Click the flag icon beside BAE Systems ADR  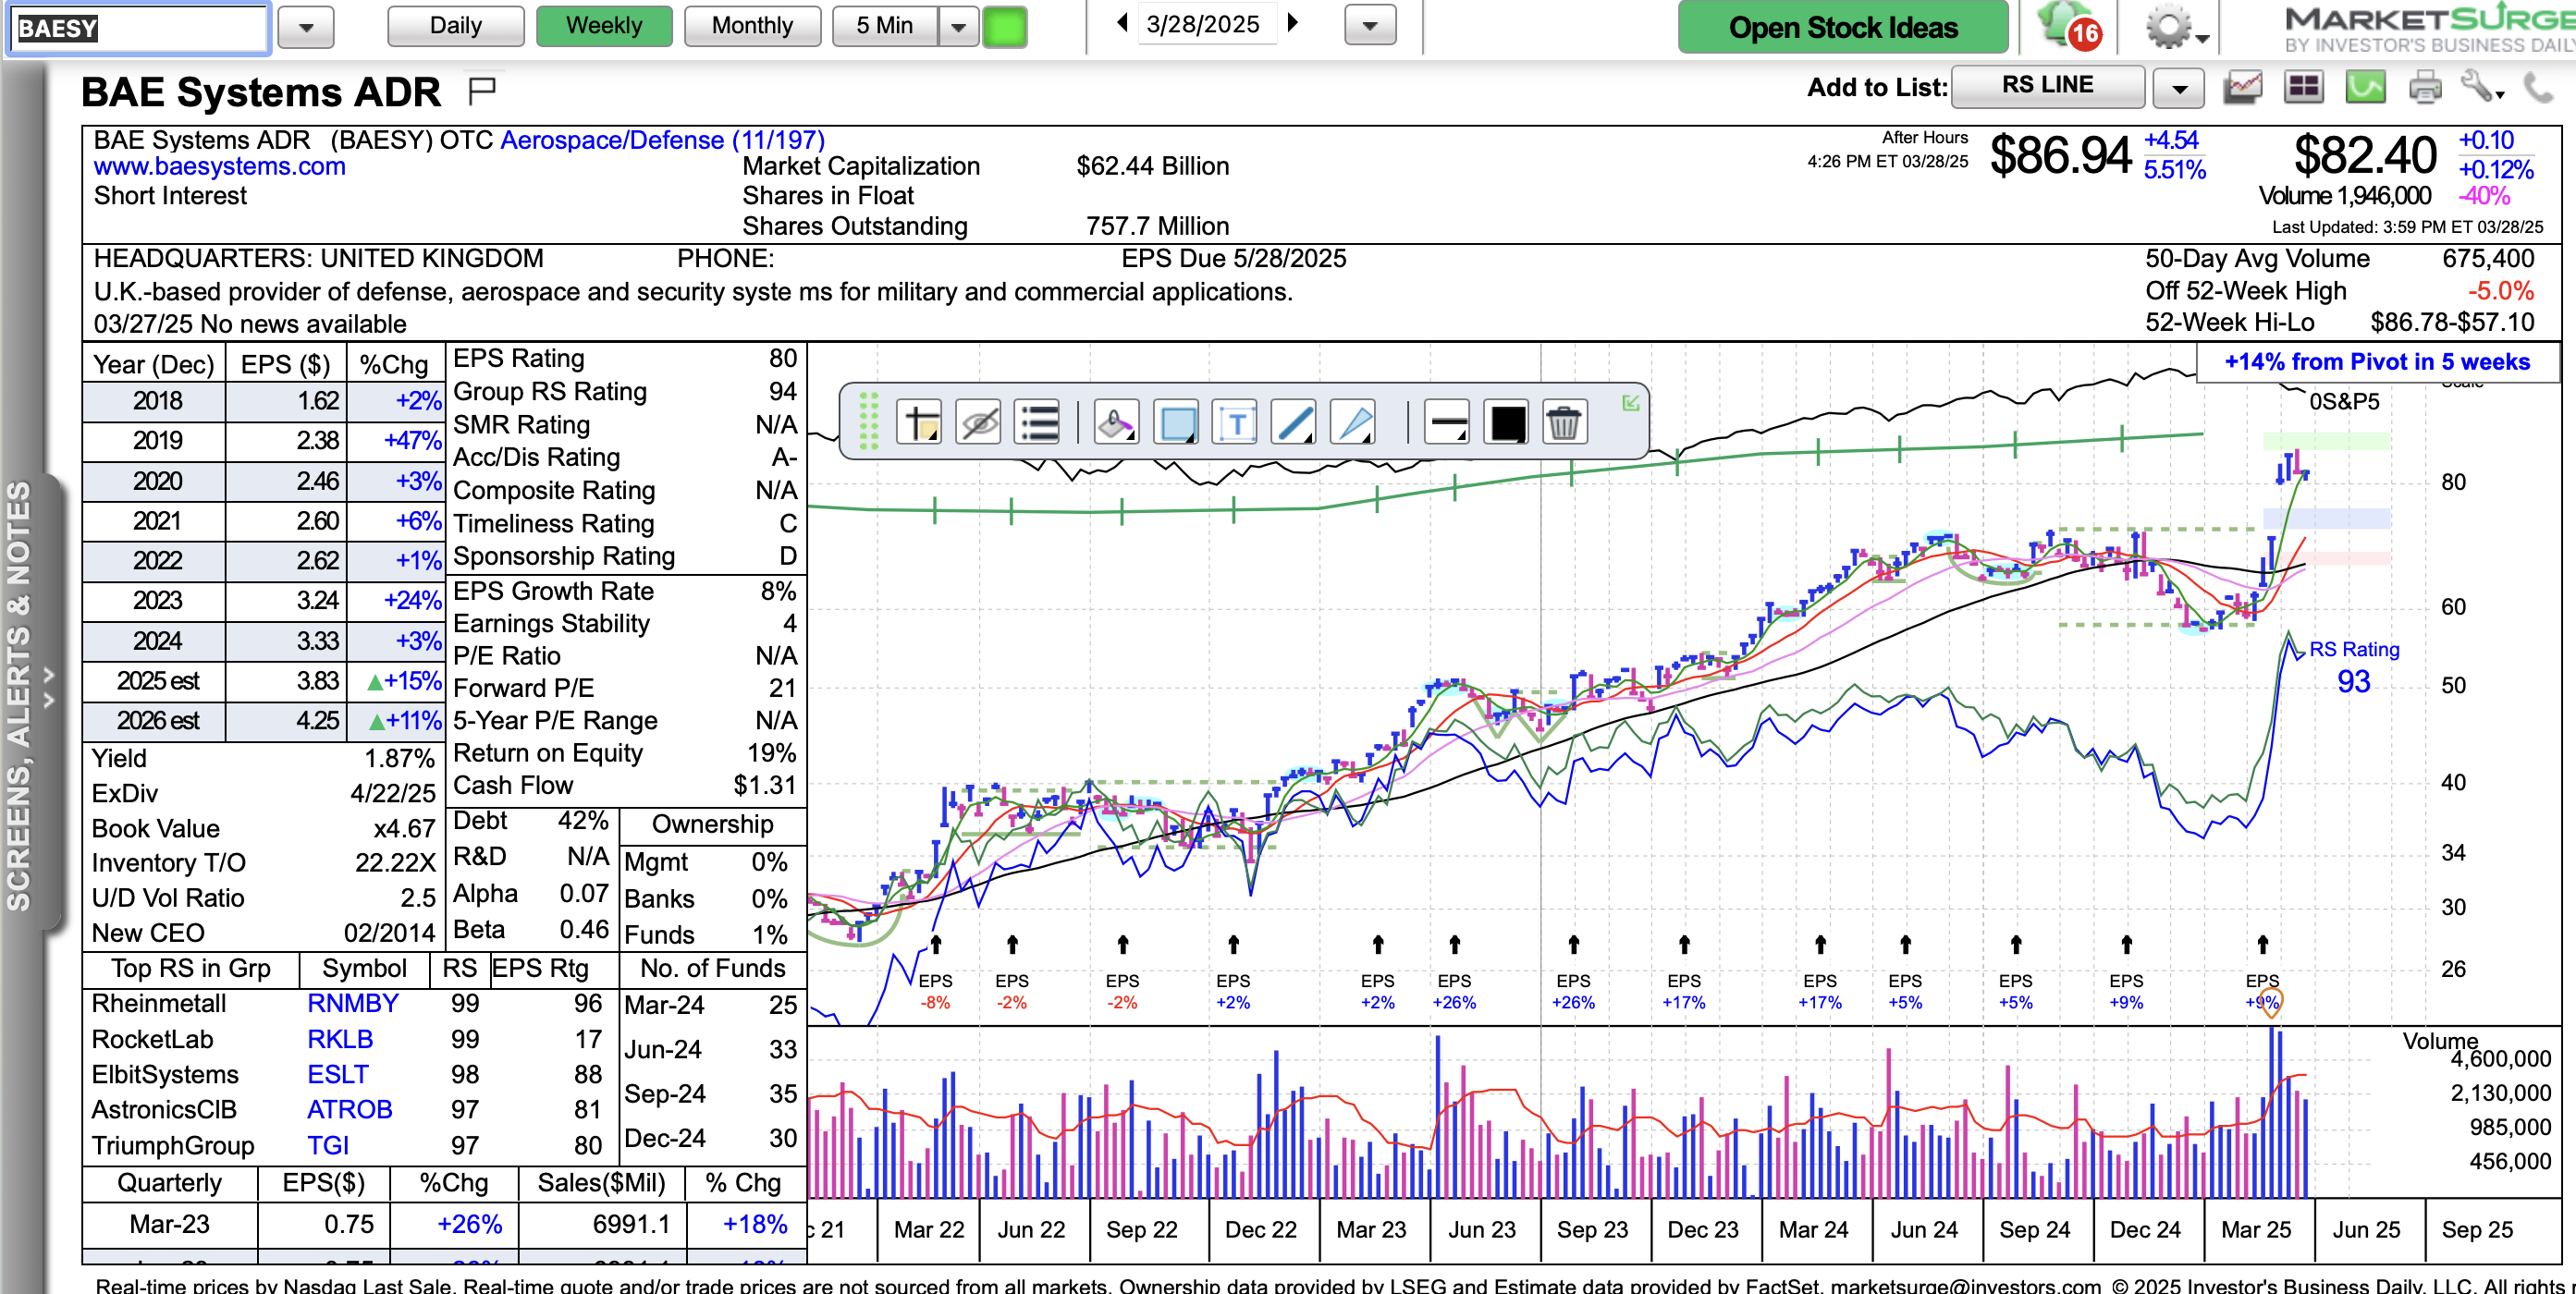tap(482, 91)
